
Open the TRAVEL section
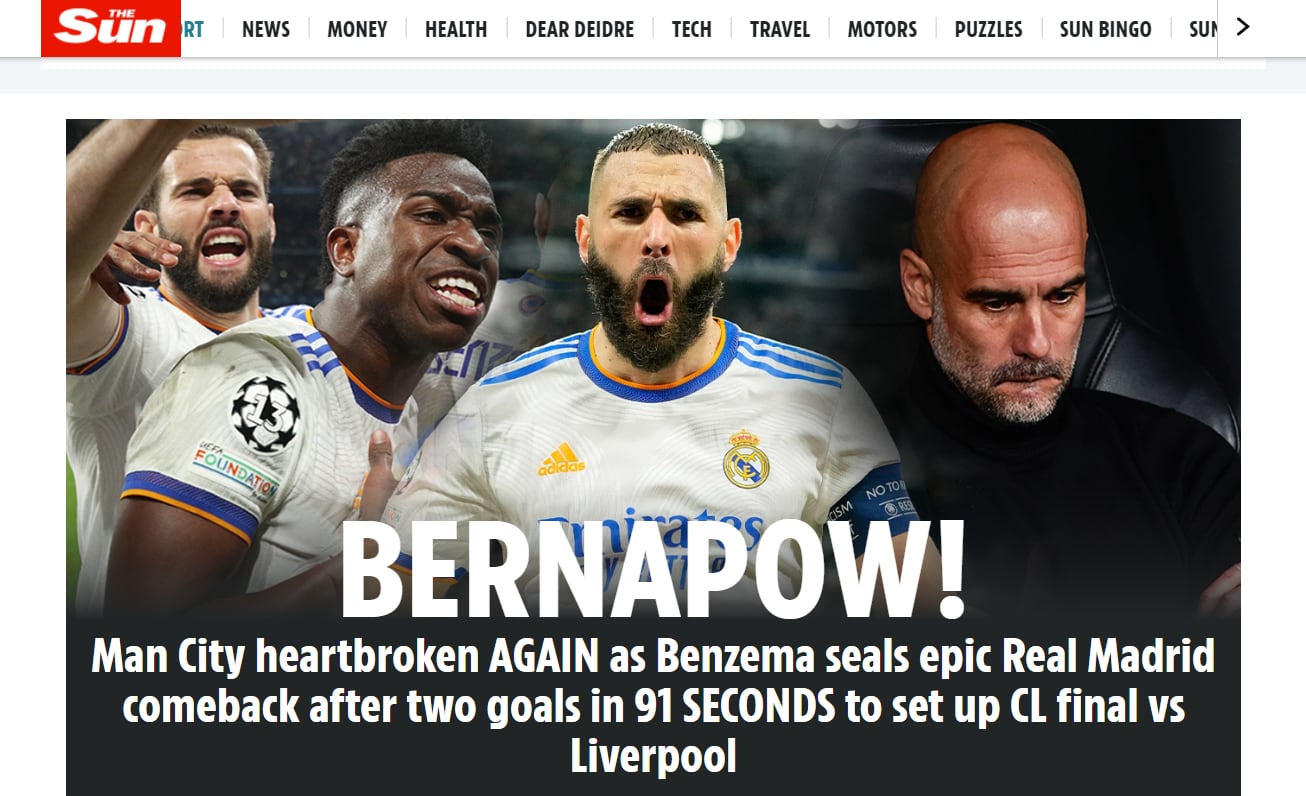tap(780, 29)
